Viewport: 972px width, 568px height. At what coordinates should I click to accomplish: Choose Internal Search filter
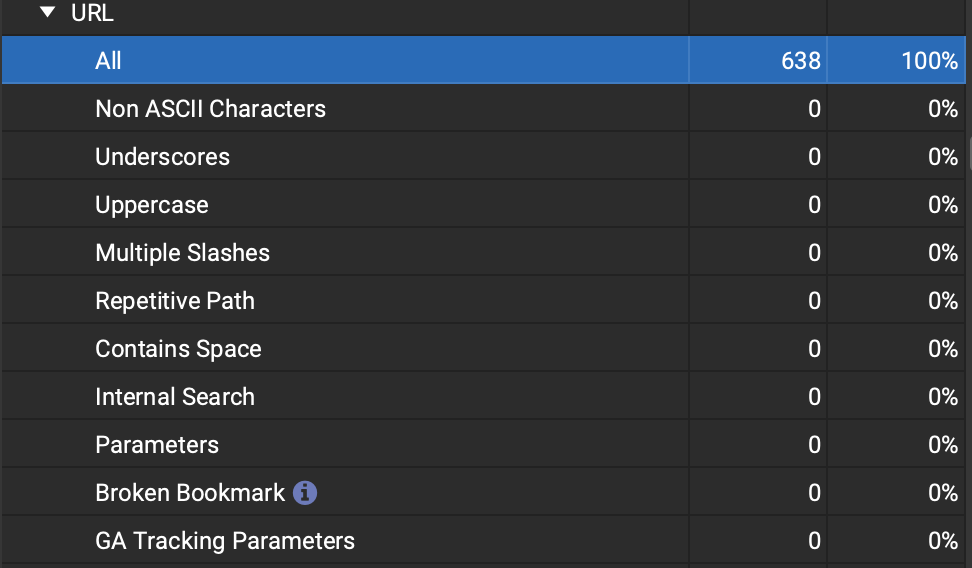[175, 397]
